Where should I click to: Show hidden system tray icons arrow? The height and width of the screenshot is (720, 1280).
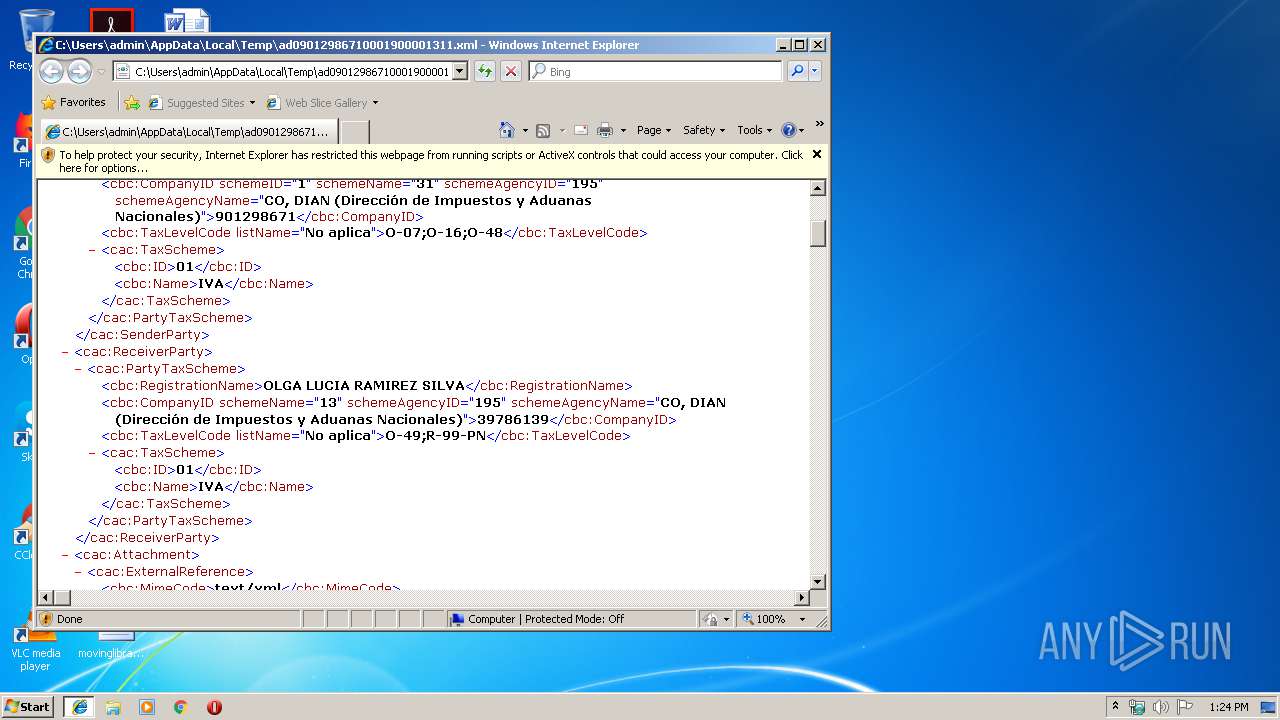1116,706
